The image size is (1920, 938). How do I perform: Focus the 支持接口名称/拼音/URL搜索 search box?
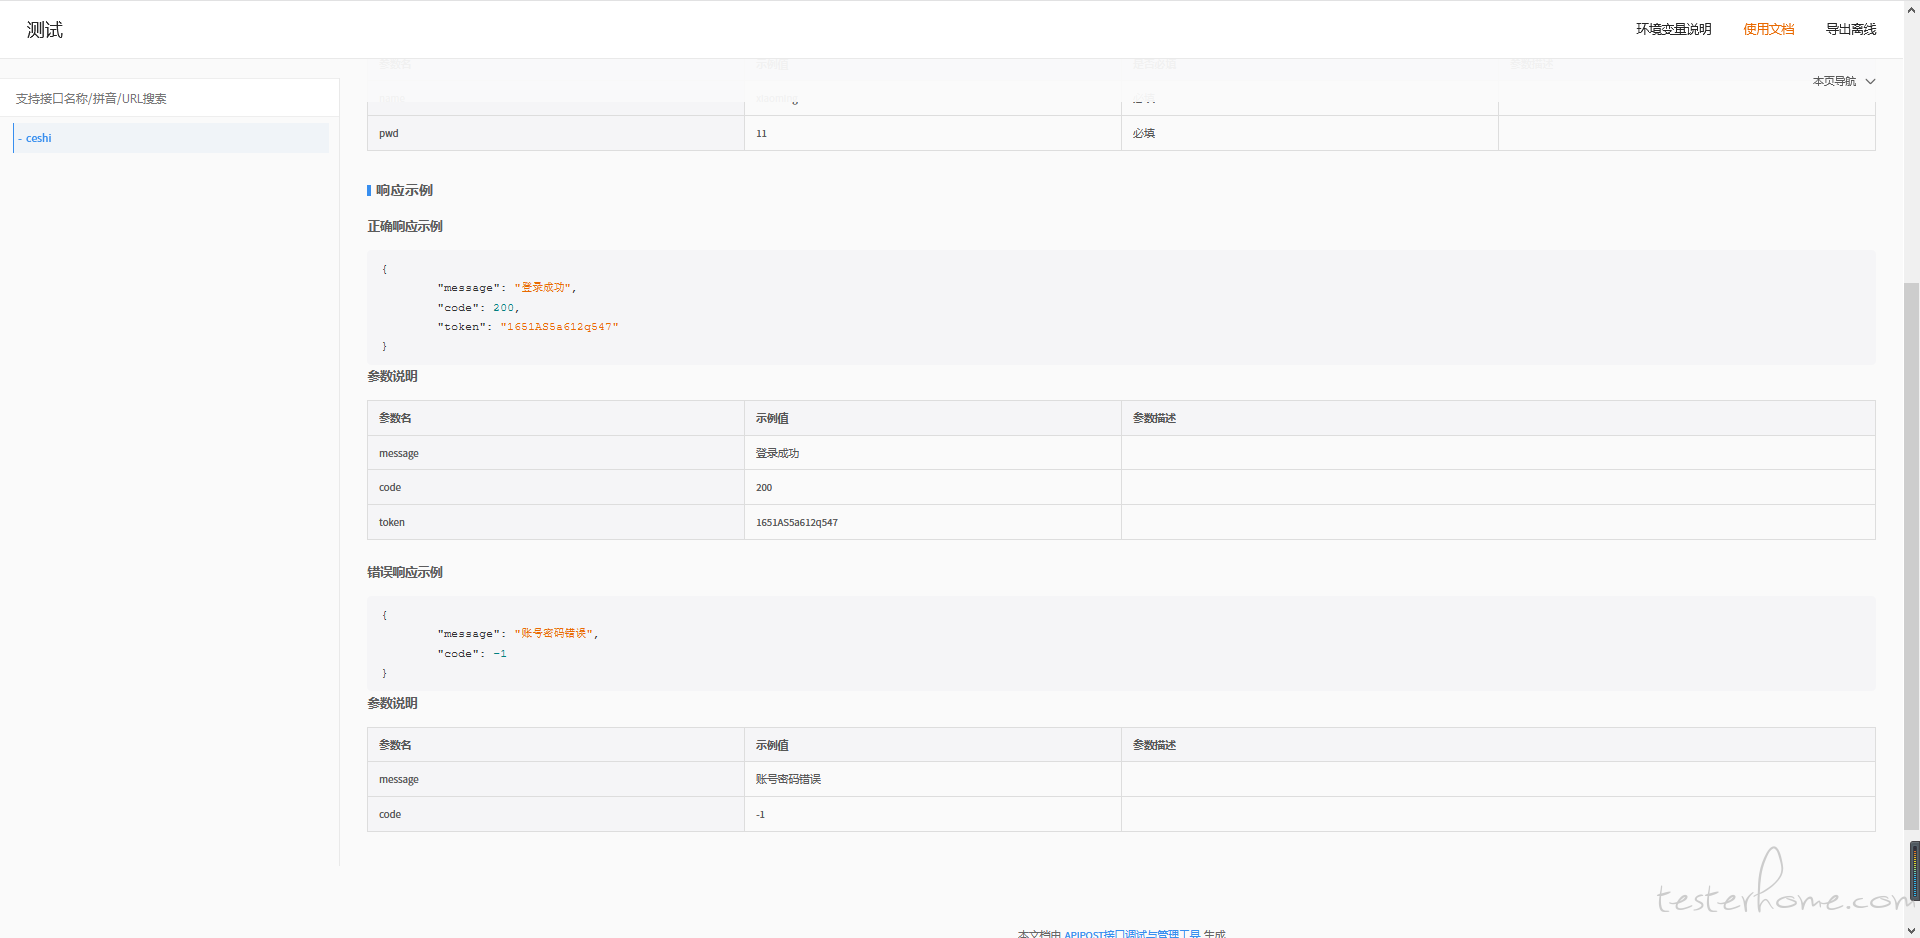(x=170, y=98)
